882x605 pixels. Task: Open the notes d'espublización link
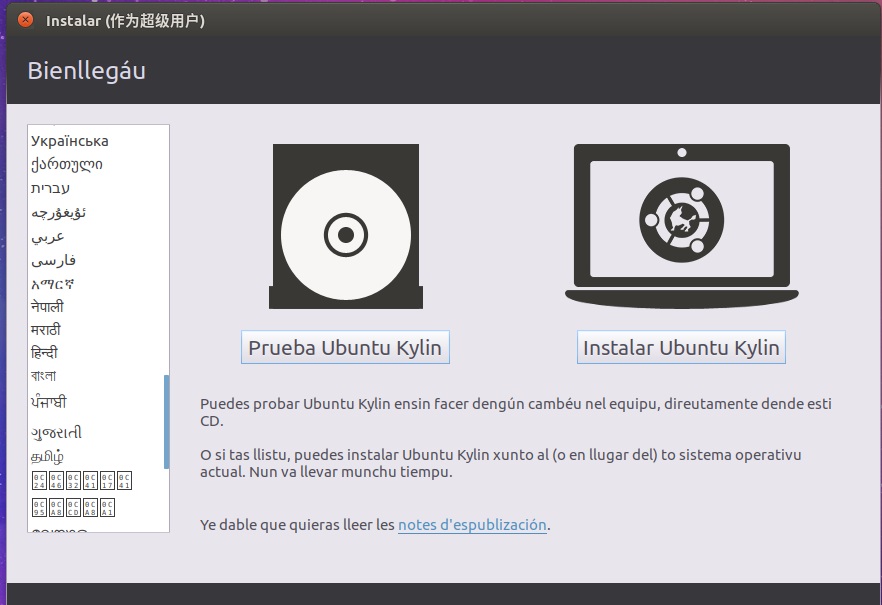tap(472, 524)
